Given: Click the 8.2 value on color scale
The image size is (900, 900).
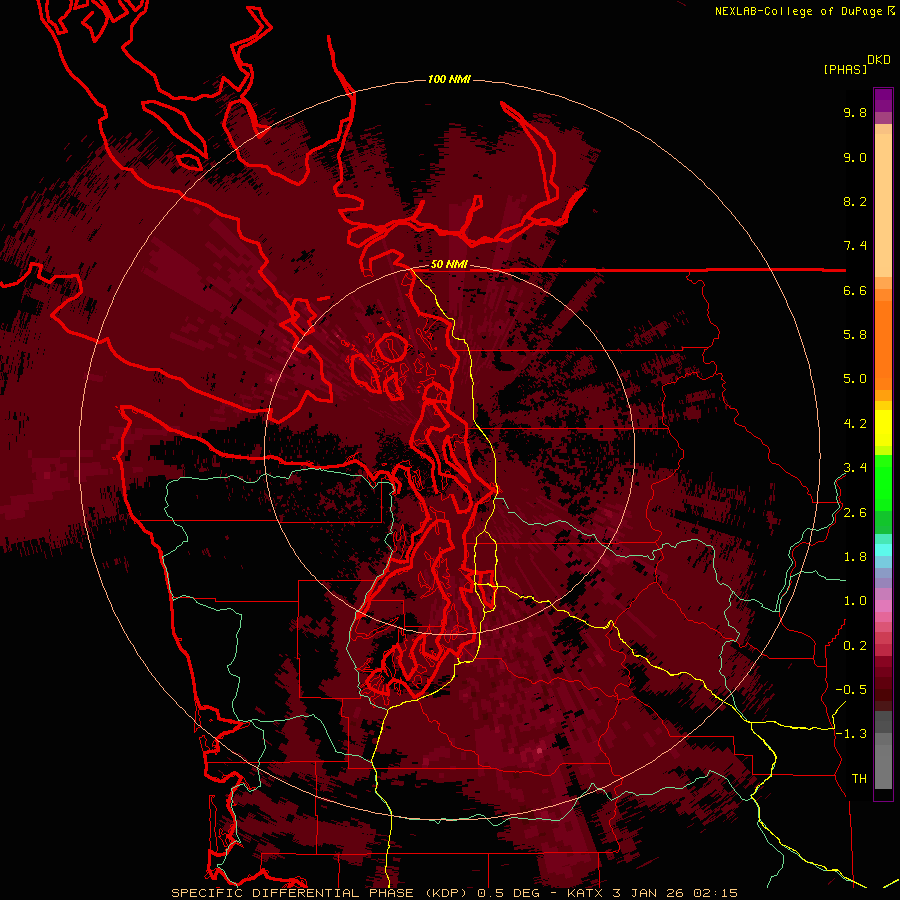Looking at the screenshot, I should pos(855,201).
